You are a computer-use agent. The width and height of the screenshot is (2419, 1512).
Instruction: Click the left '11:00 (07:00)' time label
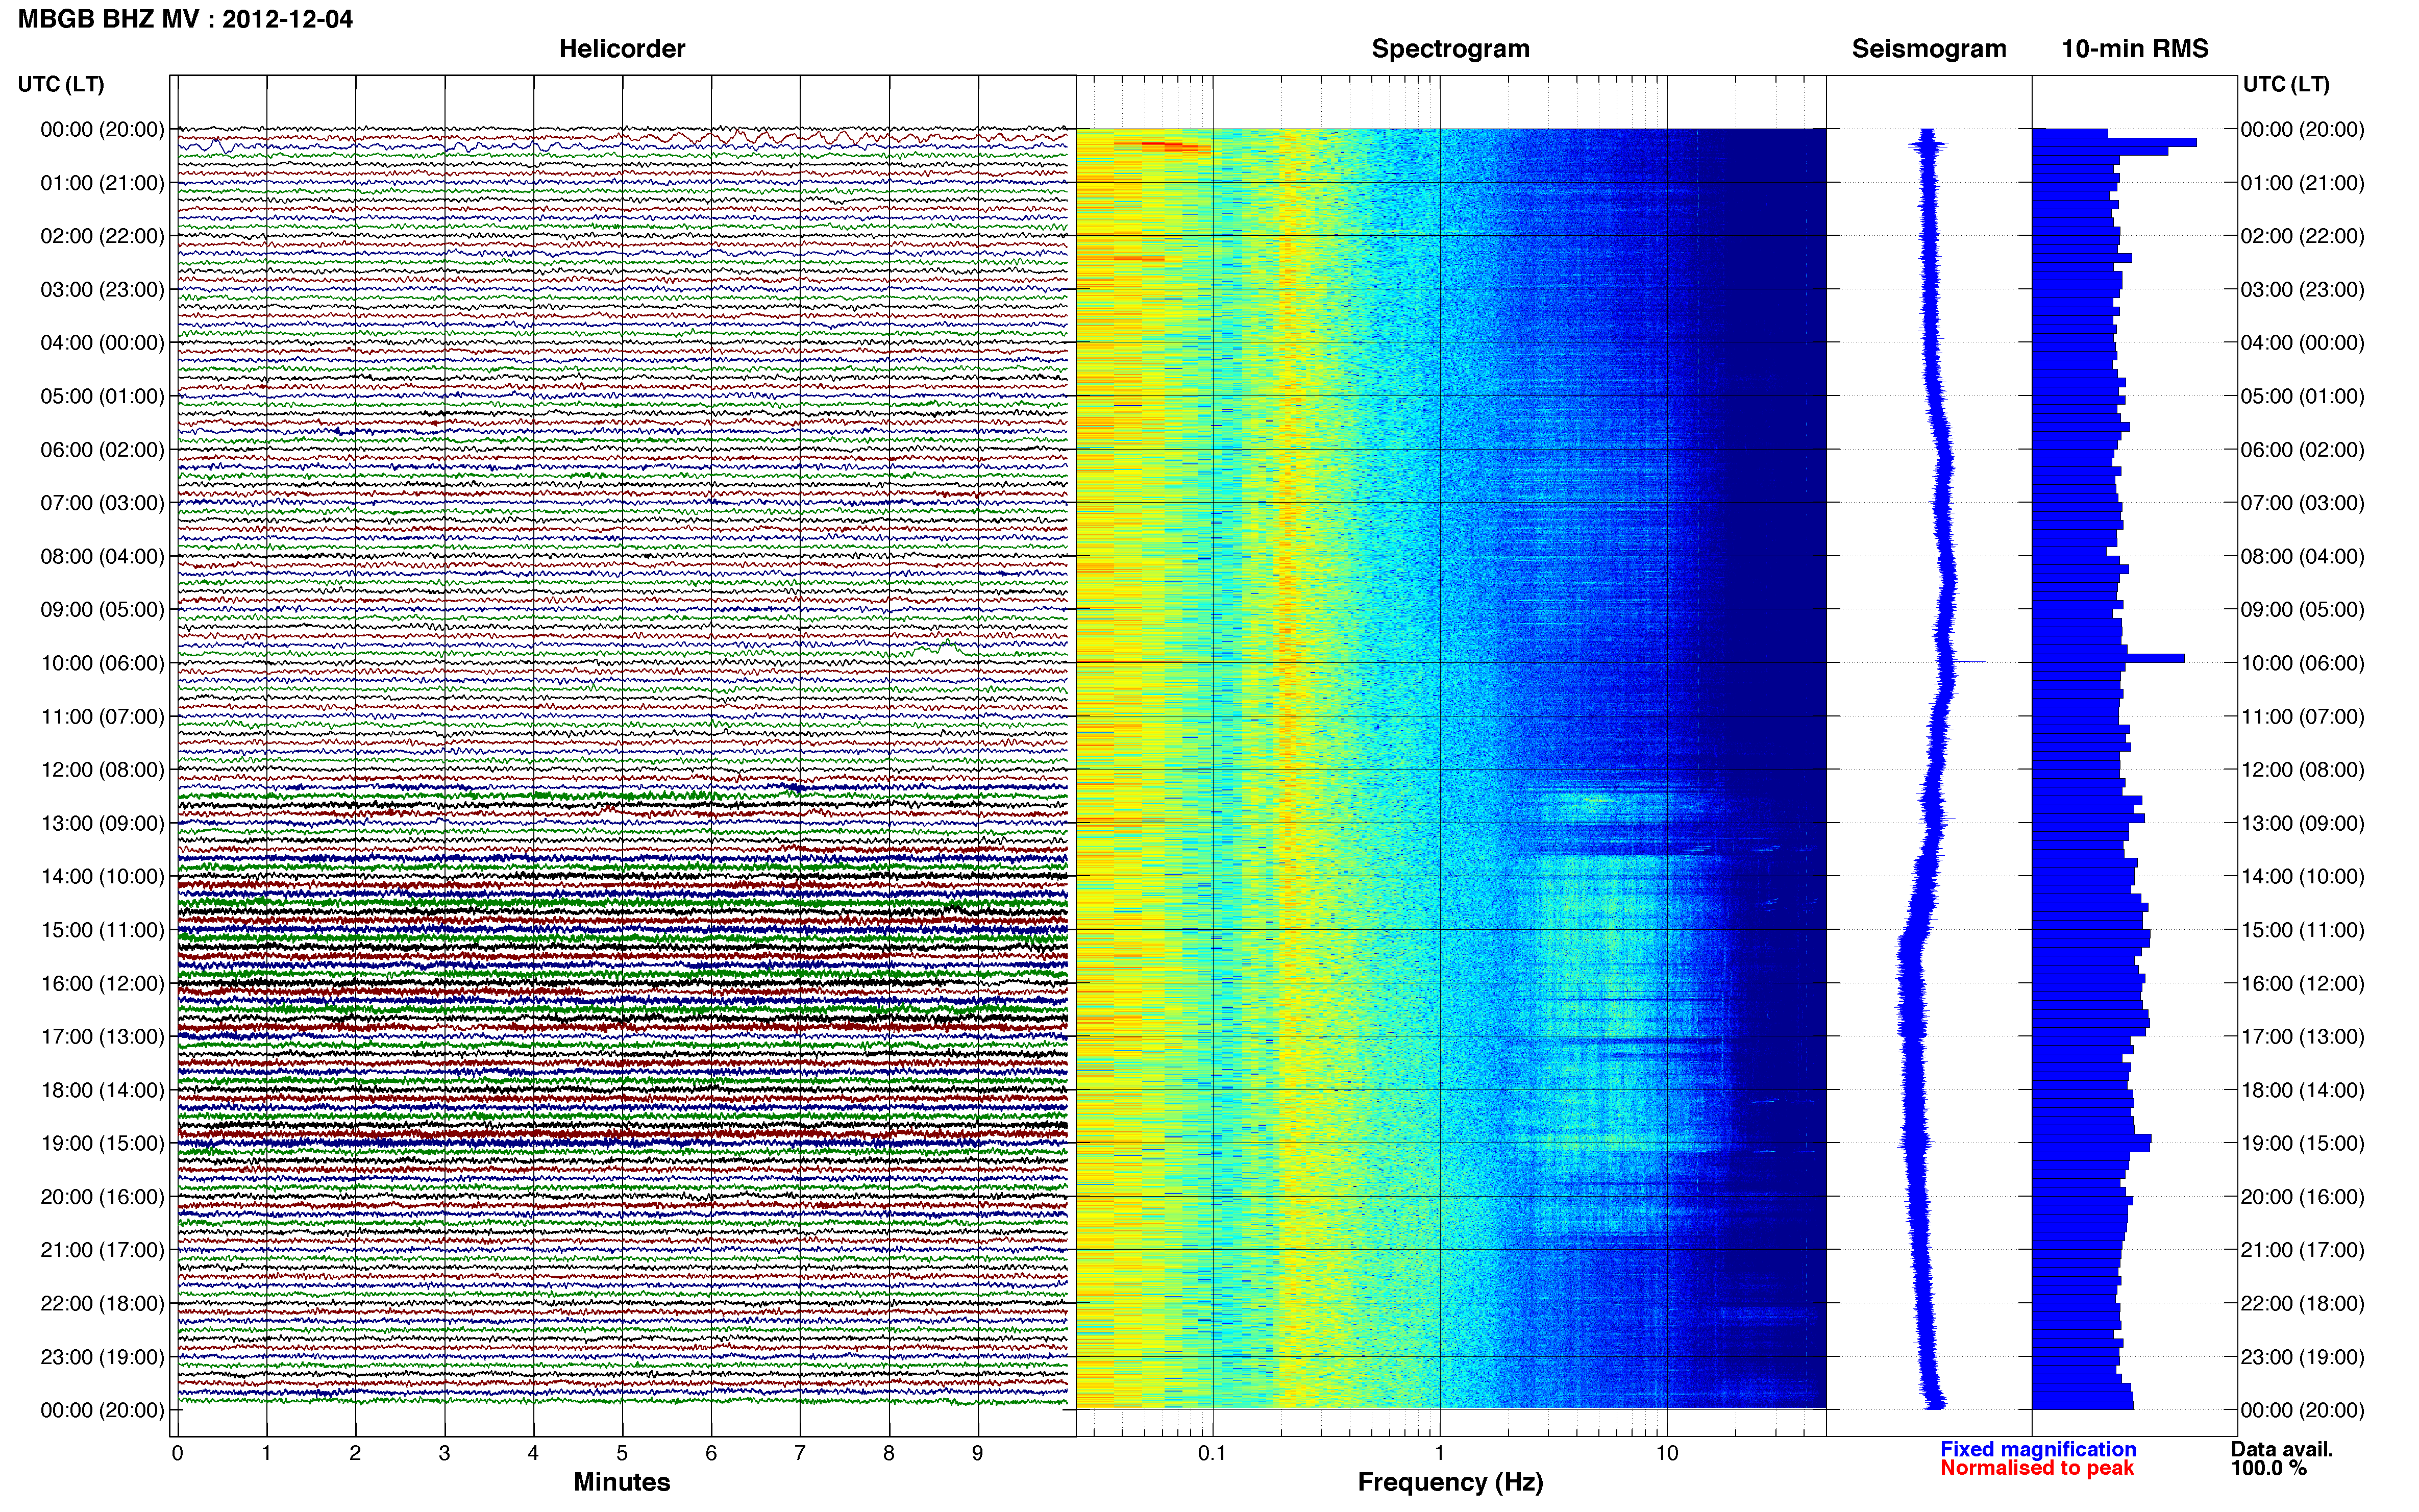(x=102, y=716)
